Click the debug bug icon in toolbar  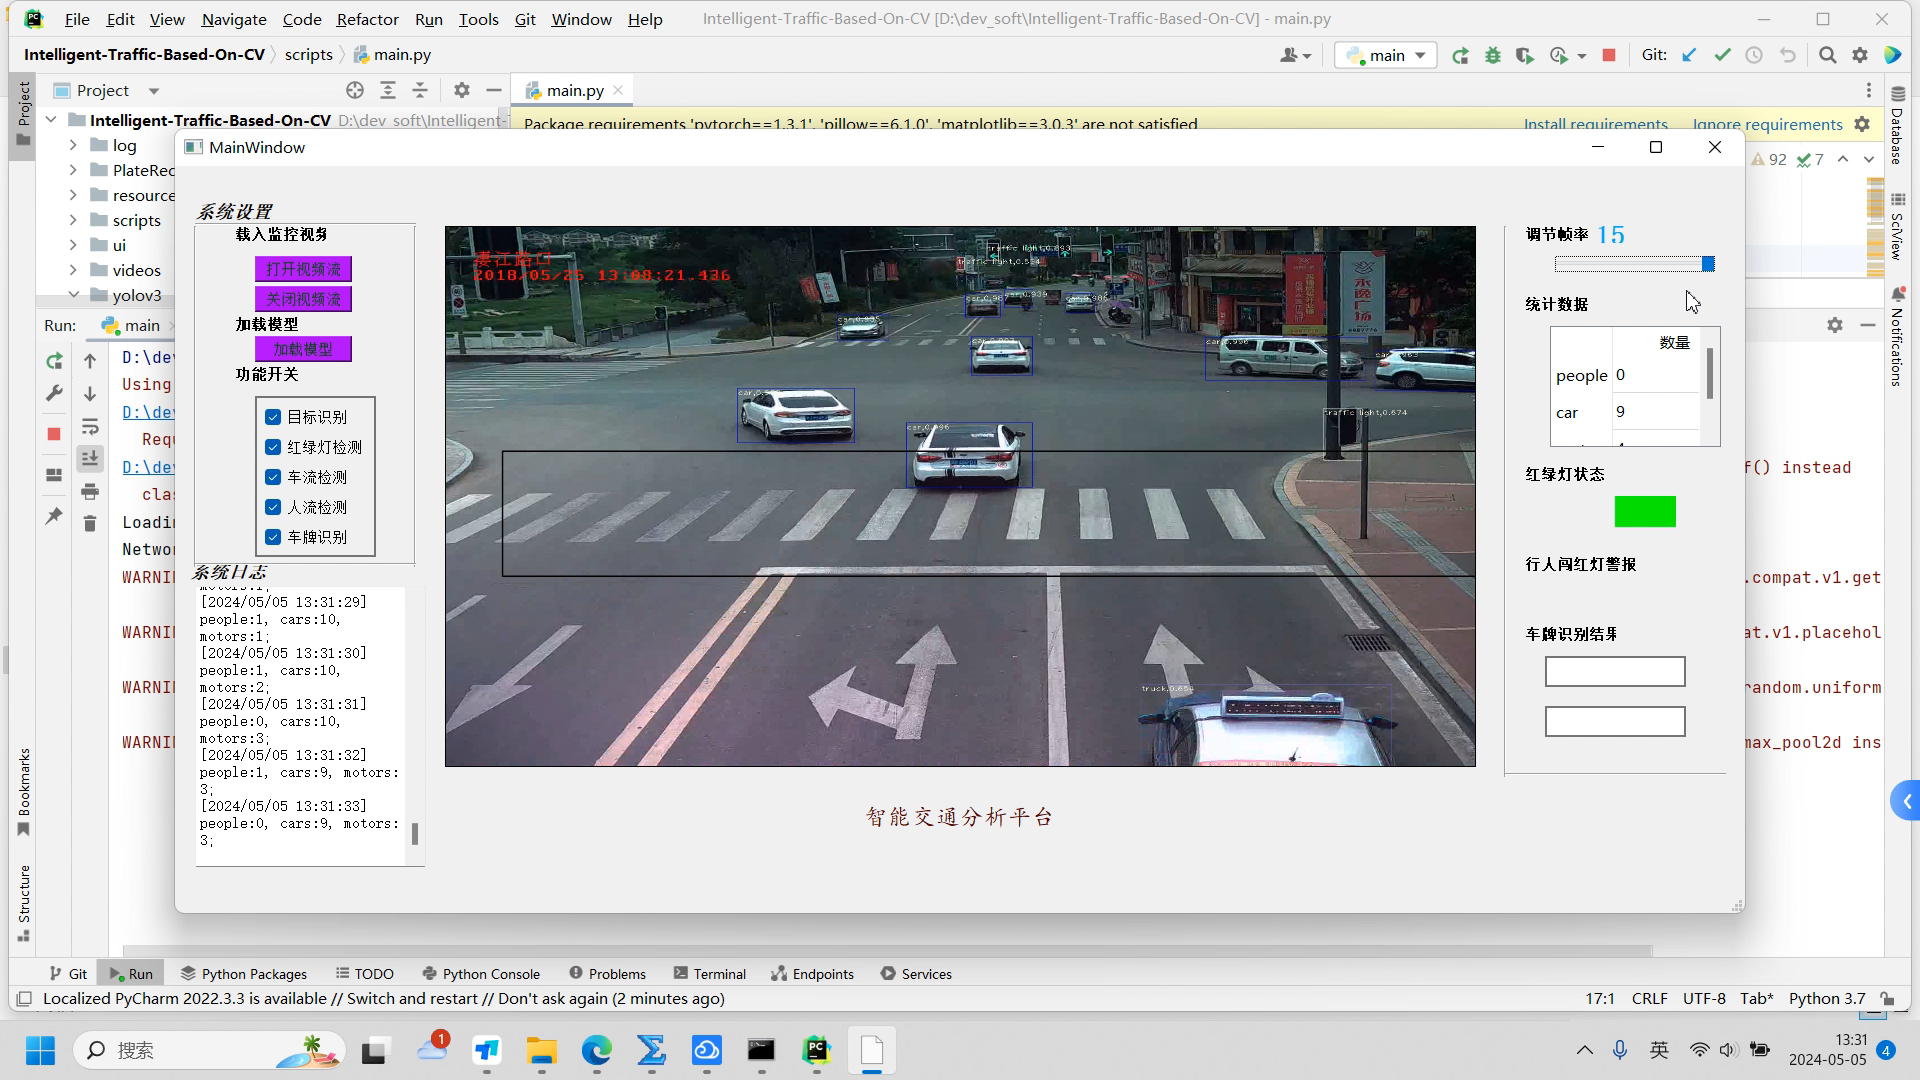tap(1493, 56)
